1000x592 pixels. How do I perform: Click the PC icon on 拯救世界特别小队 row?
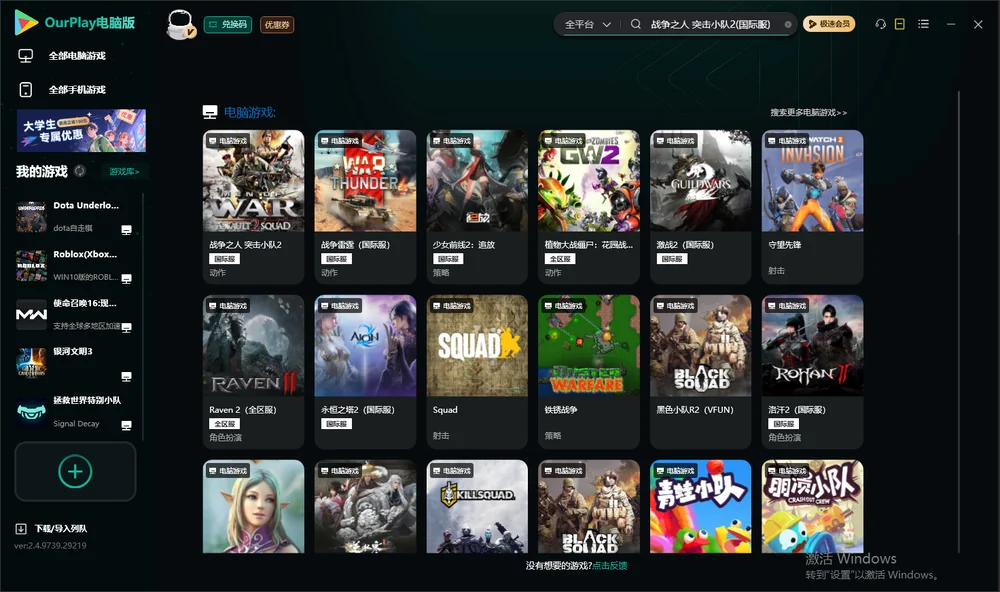pyautogui.click(x=126, y=426)
